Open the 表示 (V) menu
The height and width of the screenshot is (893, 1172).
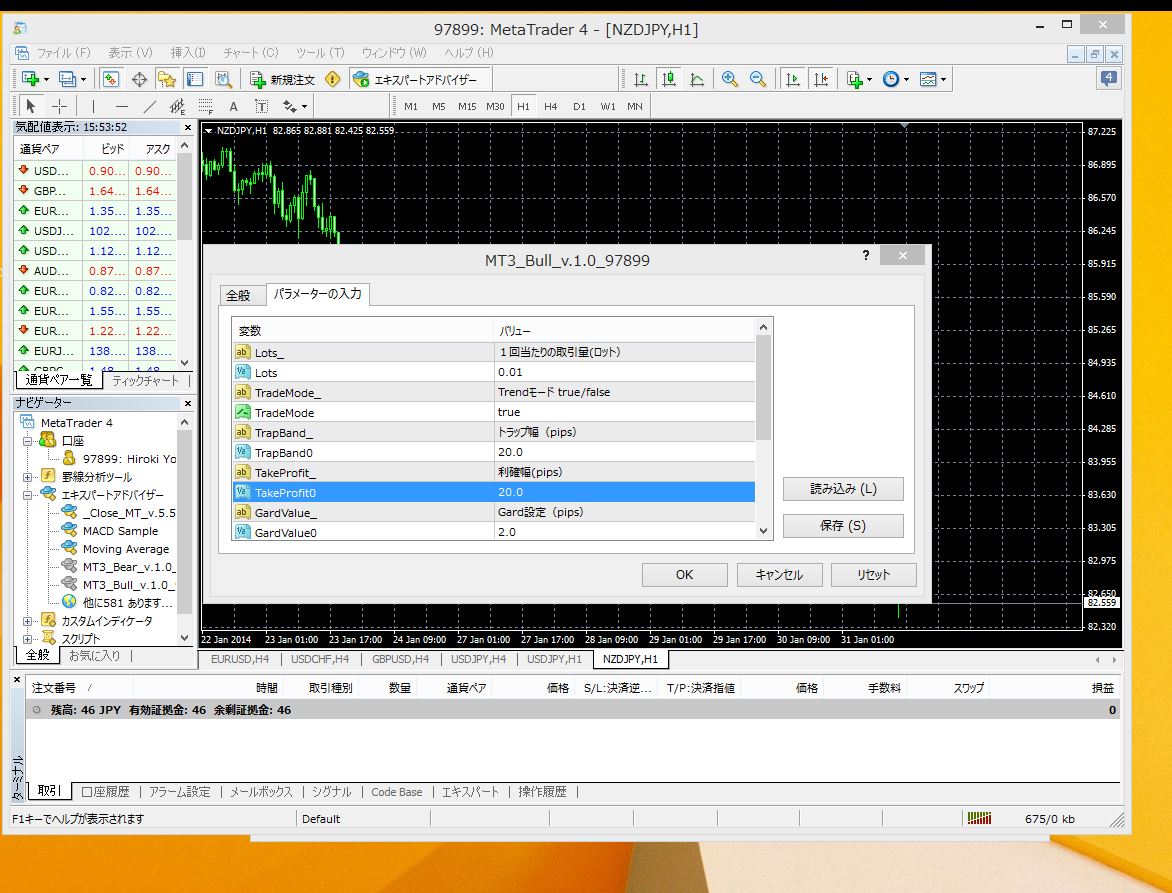coord(130,53)
